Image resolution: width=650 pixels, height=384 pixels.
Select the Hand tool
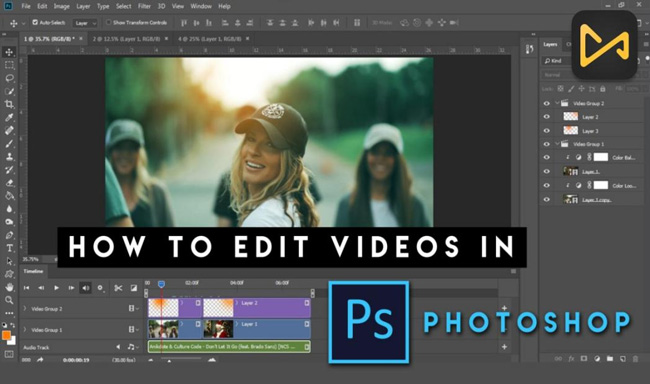tap(9, 287)
